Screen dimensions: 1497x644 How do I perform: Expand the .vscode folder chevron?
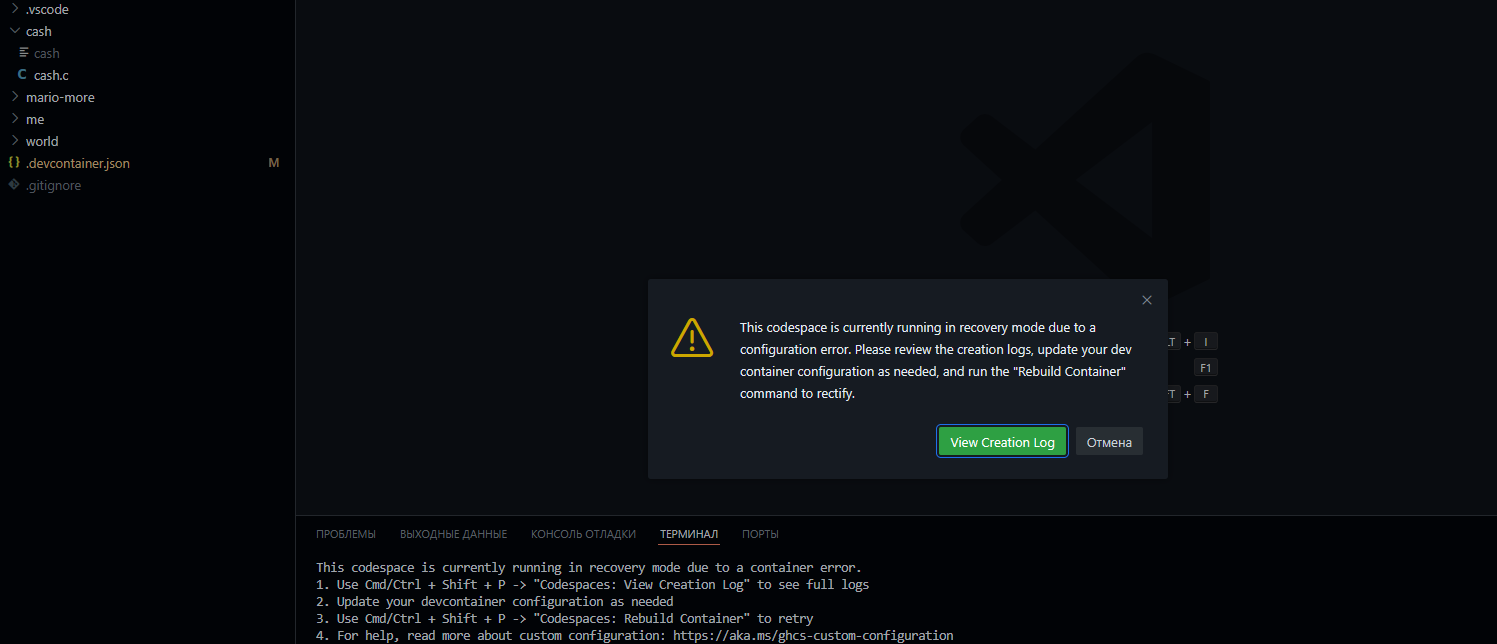click(x=14, y=9)
